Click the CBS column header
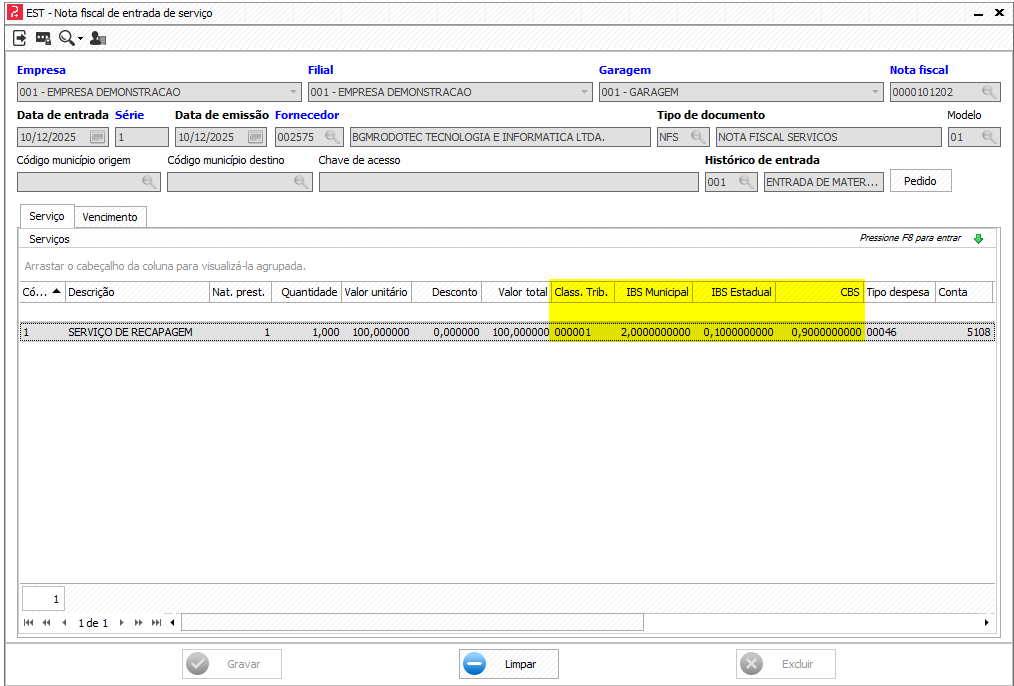This screenshot has height=686, width=1014. tap(820, 292)
